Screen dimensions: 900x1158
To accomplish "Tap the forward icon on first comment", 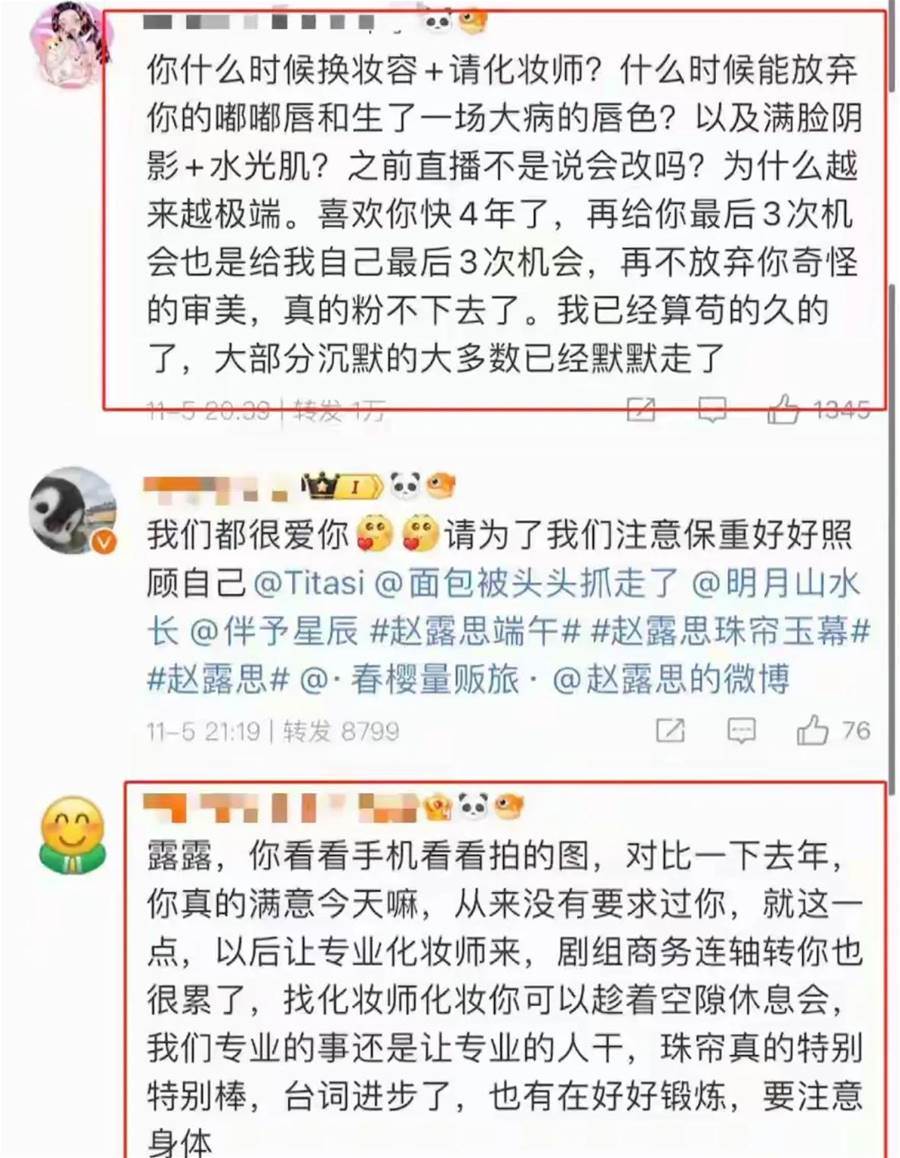I will 641,409.
